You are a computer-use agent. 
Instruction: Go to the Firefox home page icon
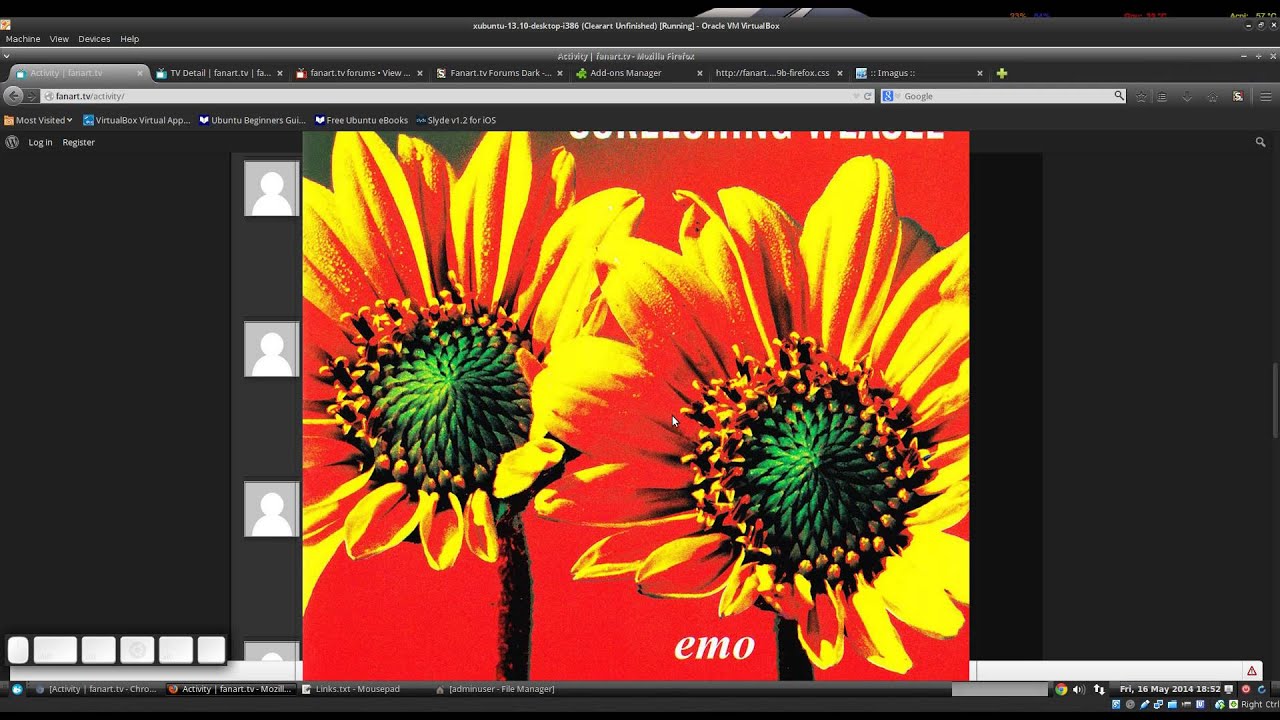(1212, 96)
